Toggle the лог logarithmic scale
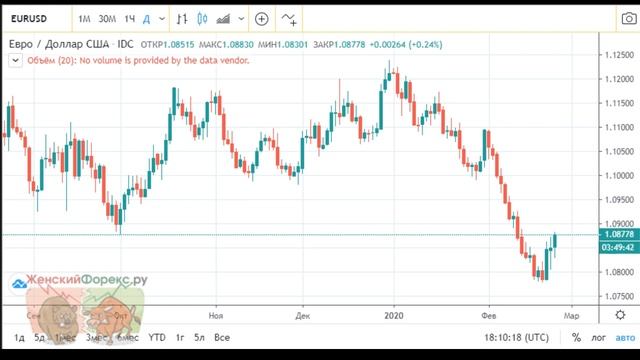This screenshot has height=360, width=640. 599,338
